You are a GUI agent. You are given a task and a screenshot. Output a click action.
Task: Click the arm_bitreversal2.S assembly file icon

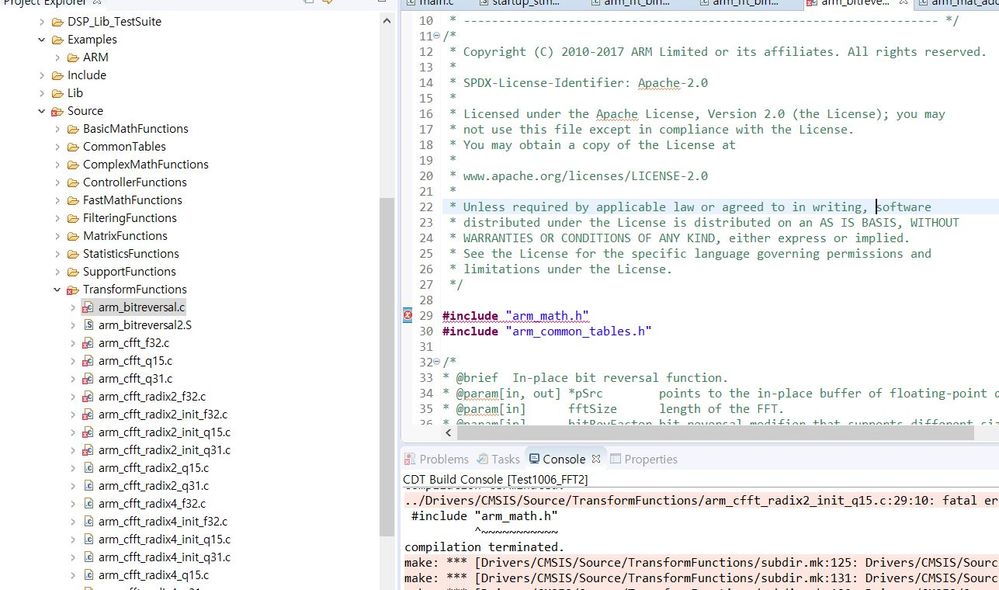point(89,325)
